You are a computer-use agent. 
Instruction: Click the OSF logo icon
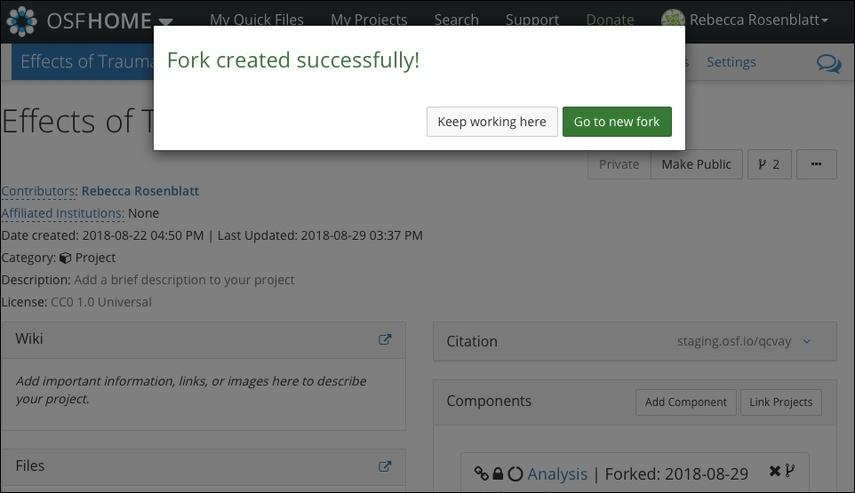pyautogui.click(x=22, y=21)
